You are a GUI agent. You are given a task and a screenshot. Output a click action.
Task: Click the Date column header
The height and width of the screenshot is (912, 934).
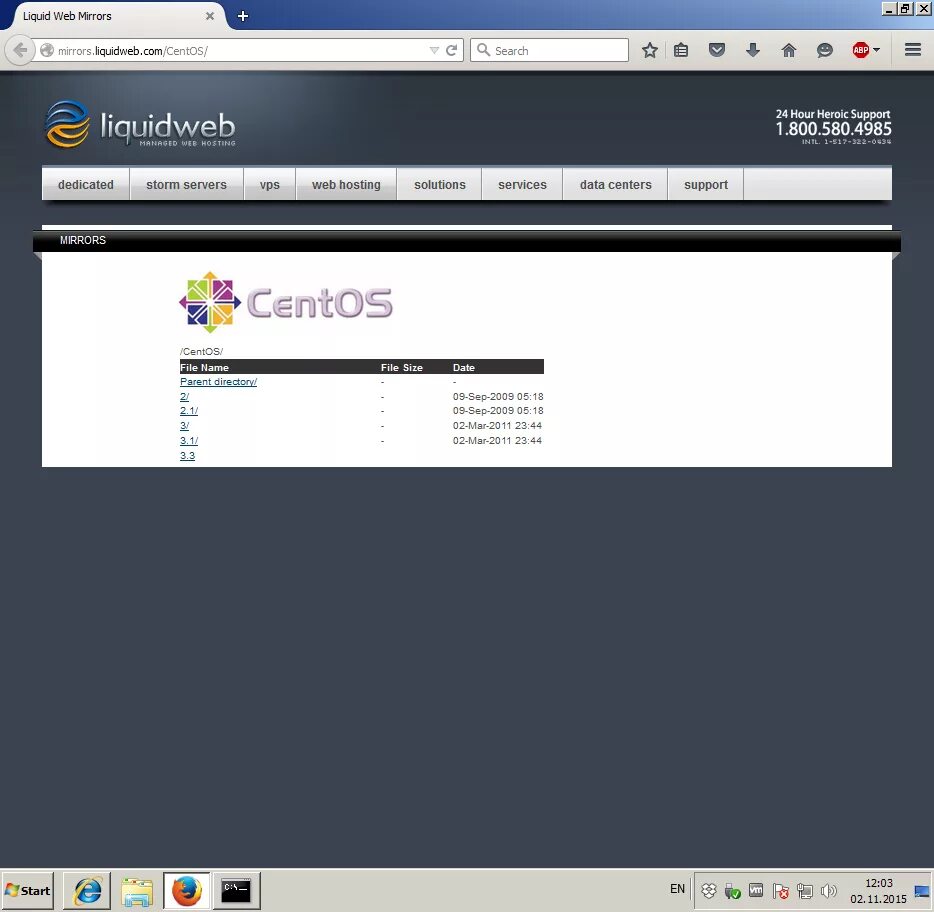click(x=463, y=368)
